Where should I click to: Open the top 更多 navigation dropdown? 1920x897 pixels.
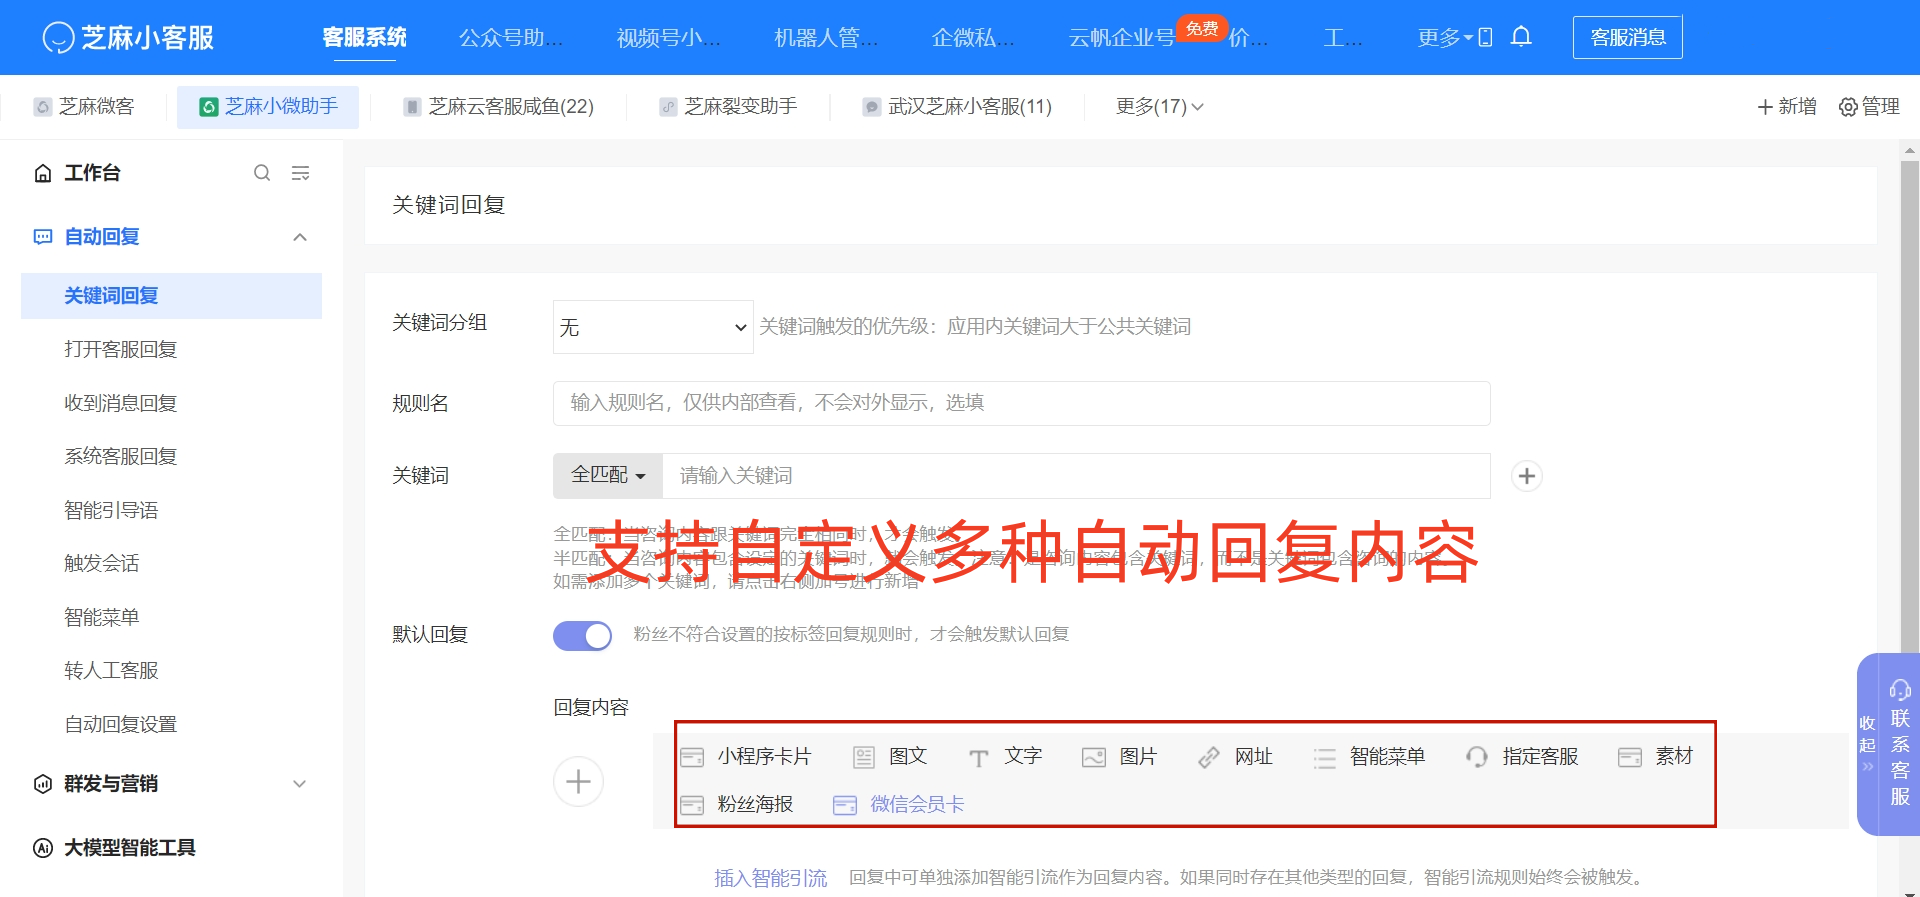[1445, 38]
